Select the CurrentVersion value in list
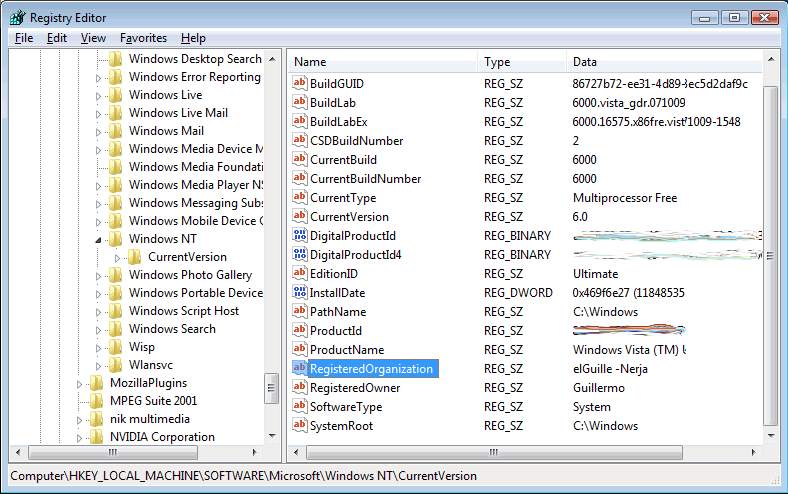This screenshot has width=788, height=494. (349, 217)
